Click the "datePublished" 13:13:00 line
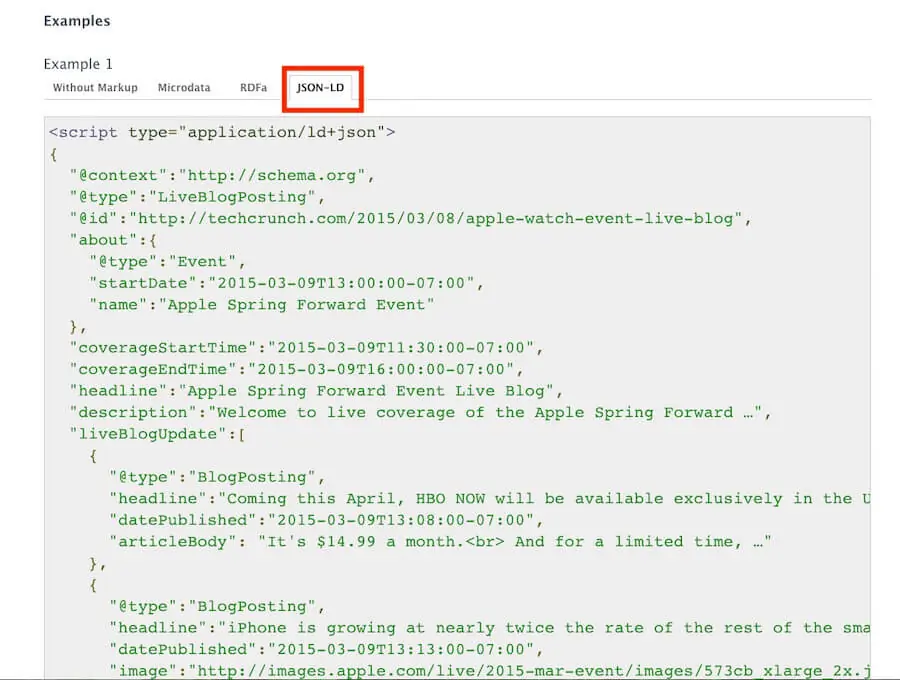The image size is (900, 680). pos(326,650)
